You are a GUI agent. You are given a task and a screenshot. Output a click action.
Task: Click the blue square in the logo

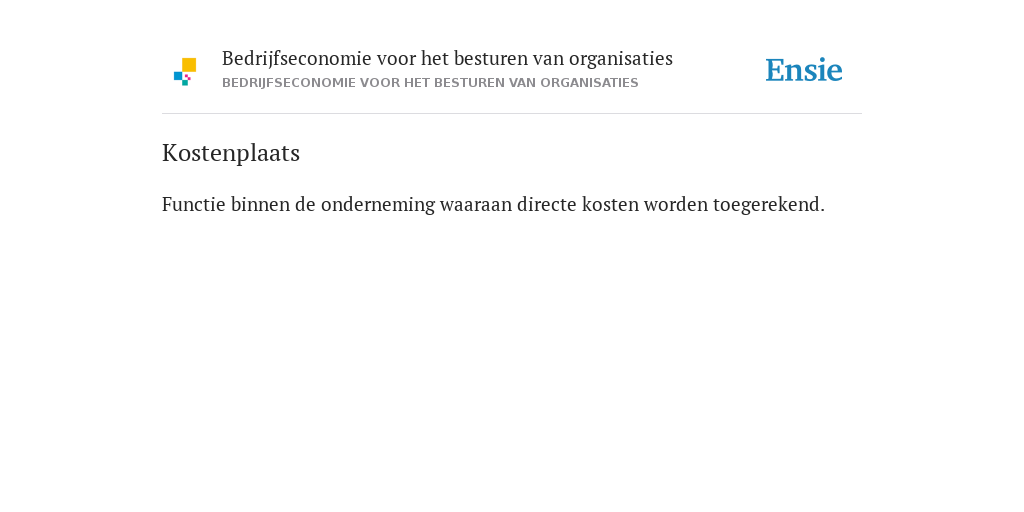[178, 76]
